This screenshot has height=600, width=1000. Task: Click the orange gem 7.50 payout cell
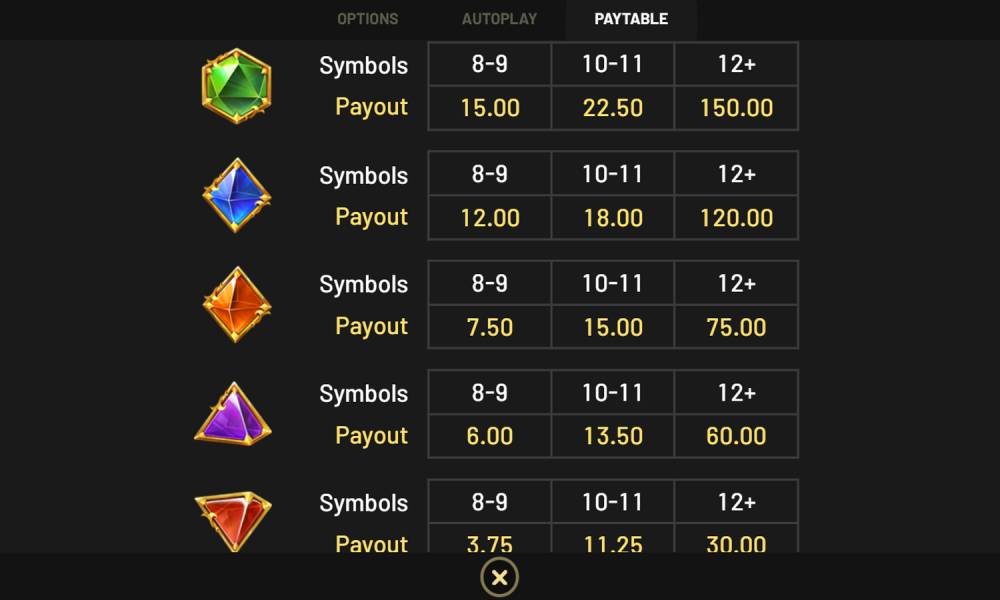490,327
